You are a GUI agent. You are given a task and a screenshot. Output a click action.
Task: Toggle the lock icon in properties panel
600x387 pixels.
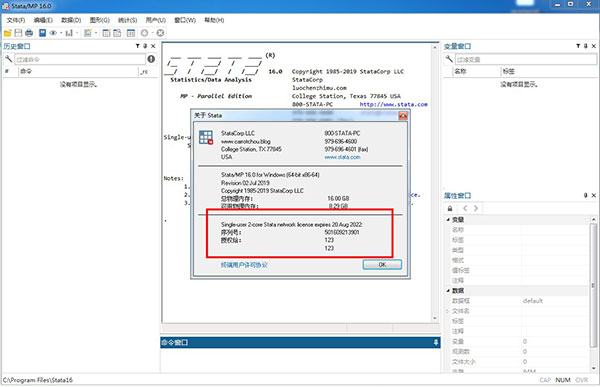pyautogui.click(x=450, y=208)
